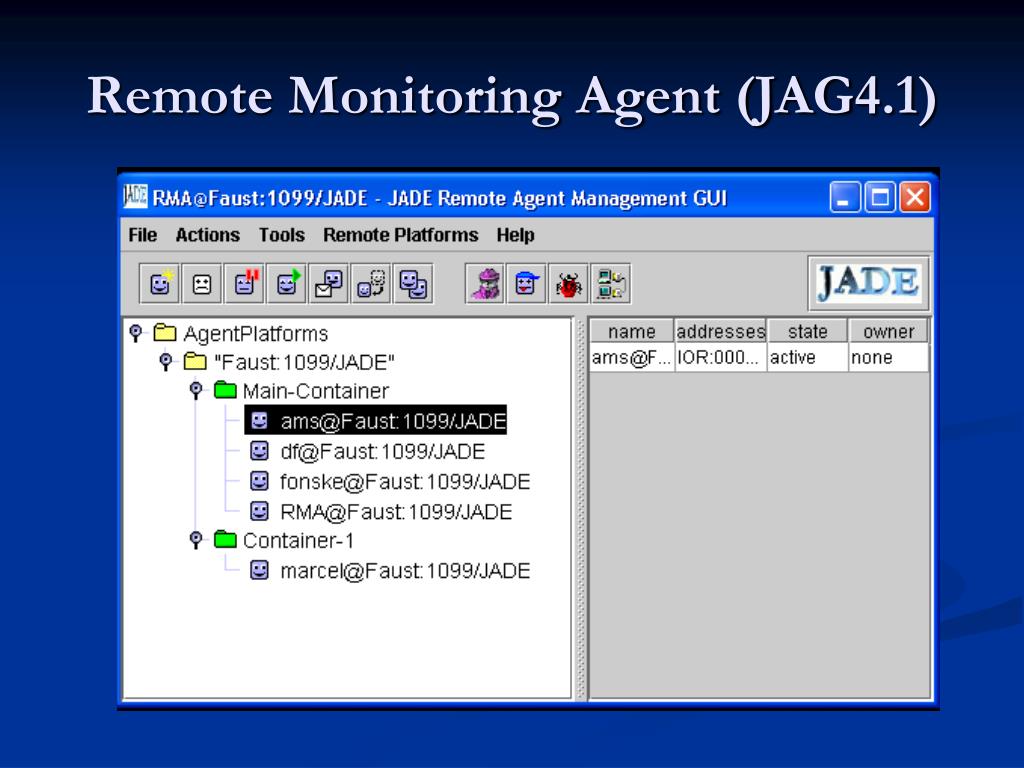The image size is (1024, 768).
Task: Maximize the JADE RMA window
Action: click(880, 197)
